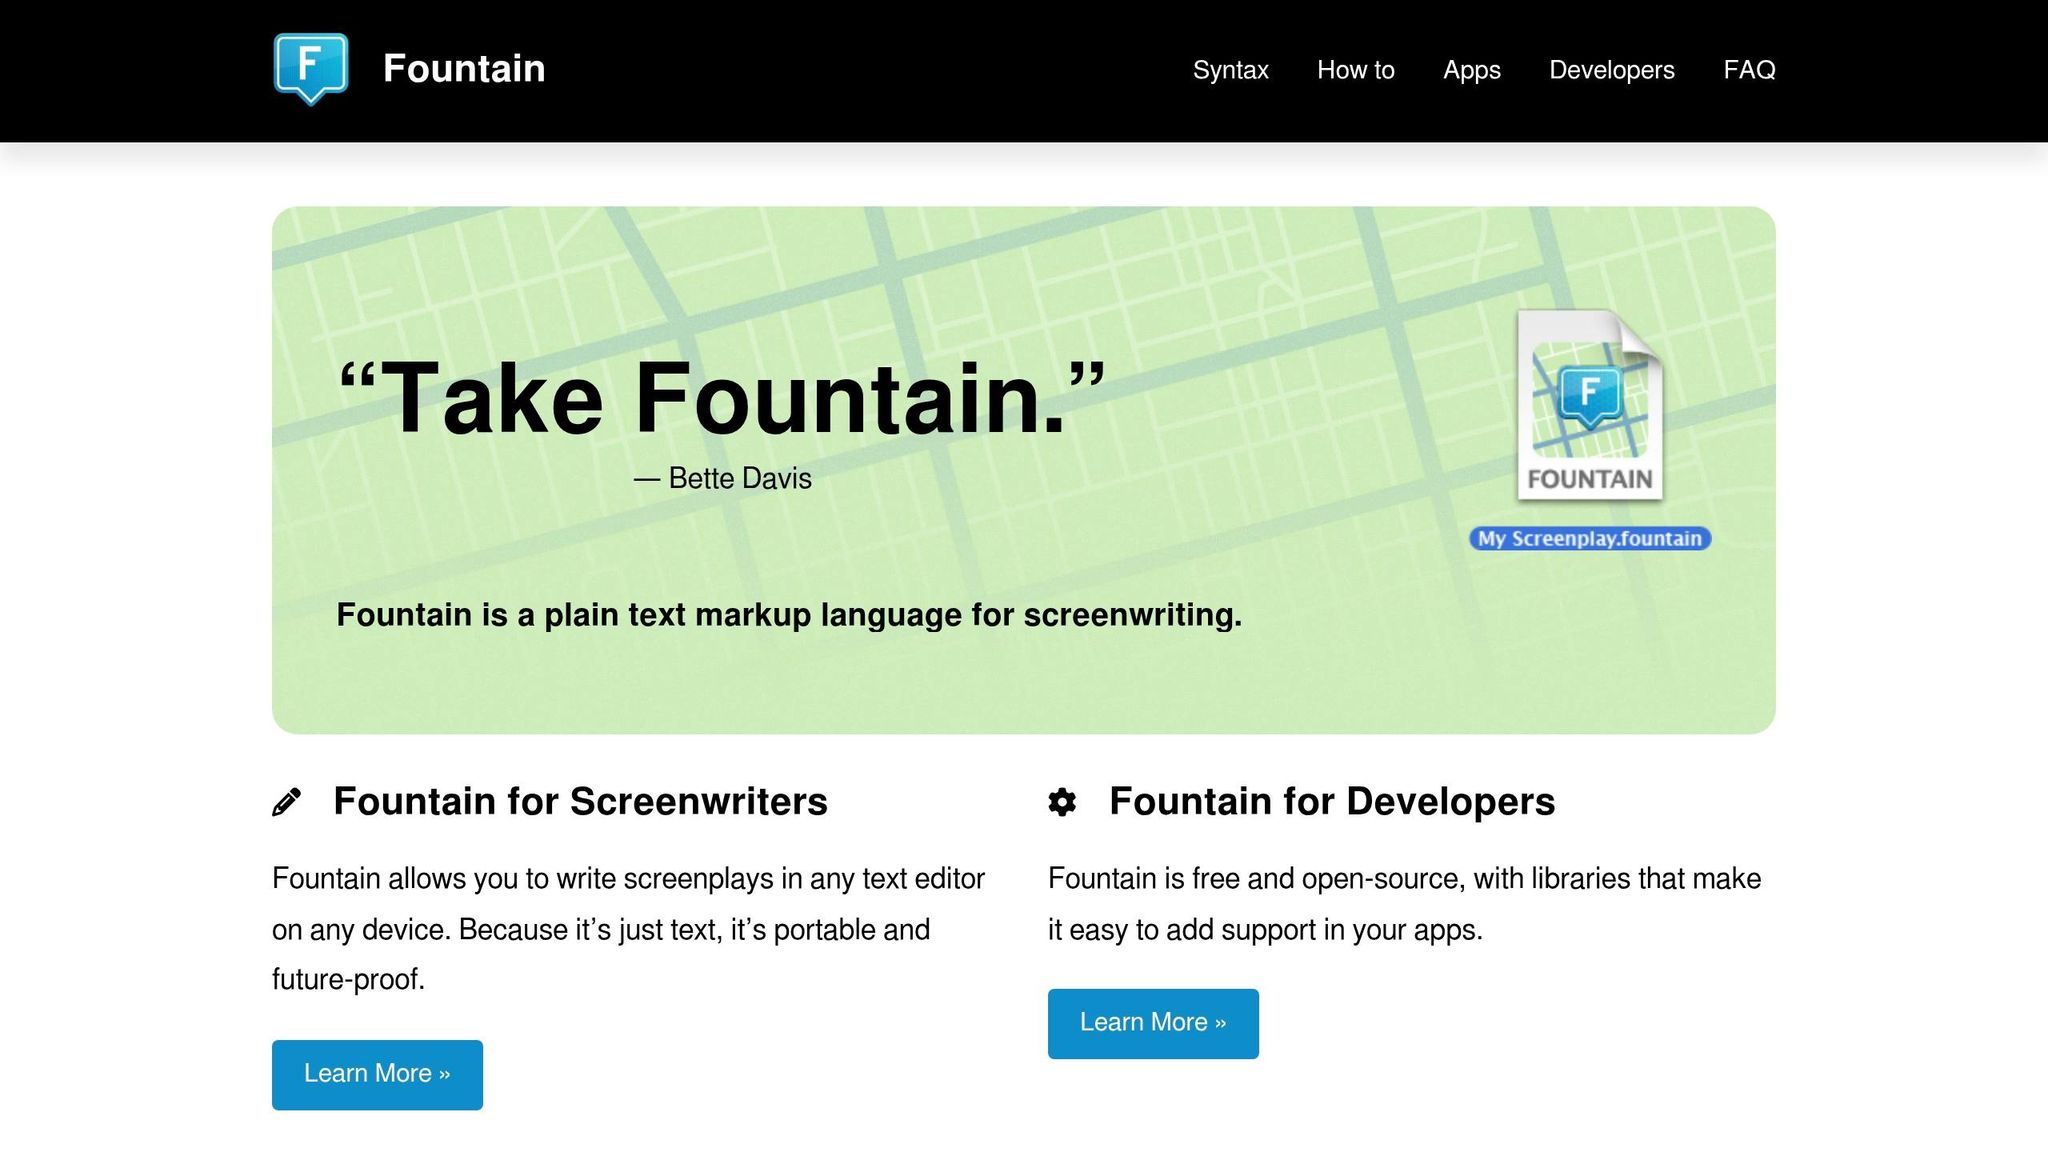
Task: Open the FAQ page
Action: [1749, 70]
